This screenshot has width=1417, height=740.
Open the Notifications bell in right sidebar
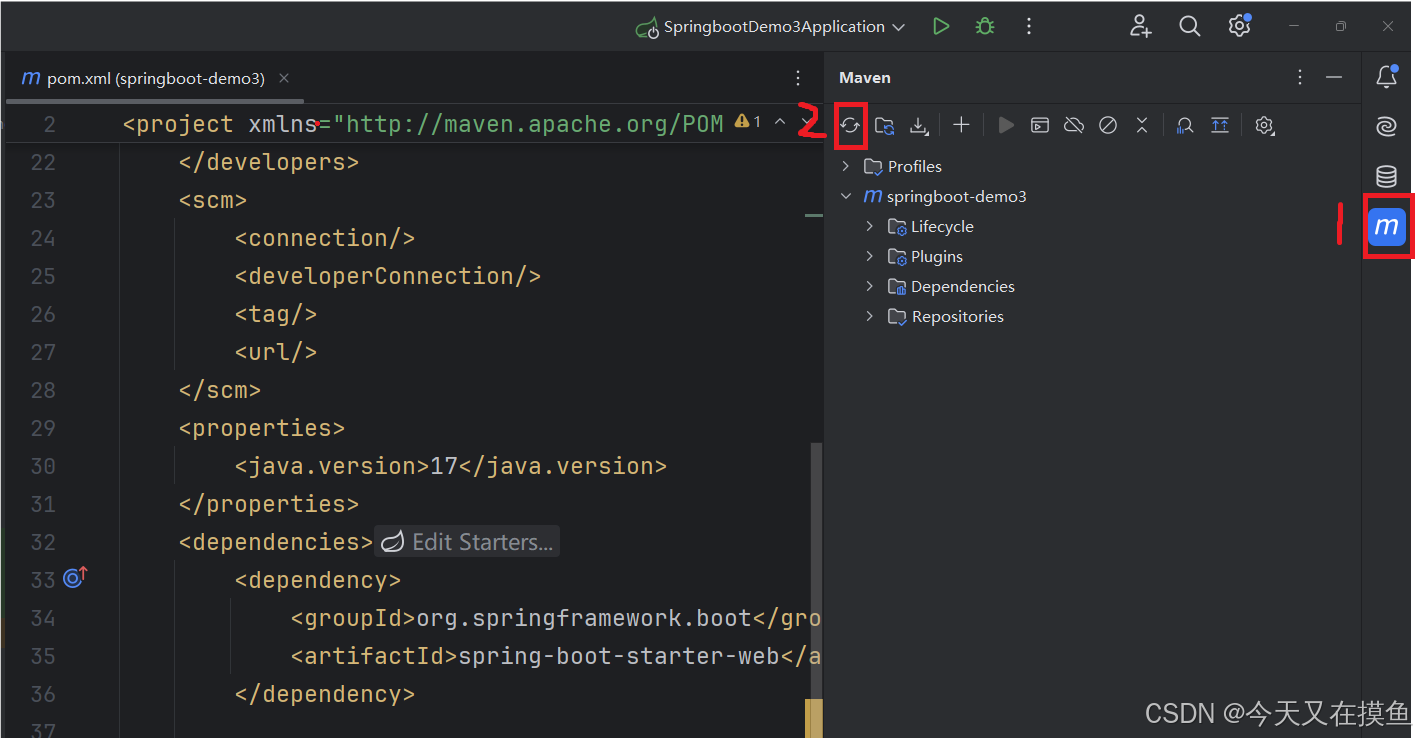click(1386, 76)
